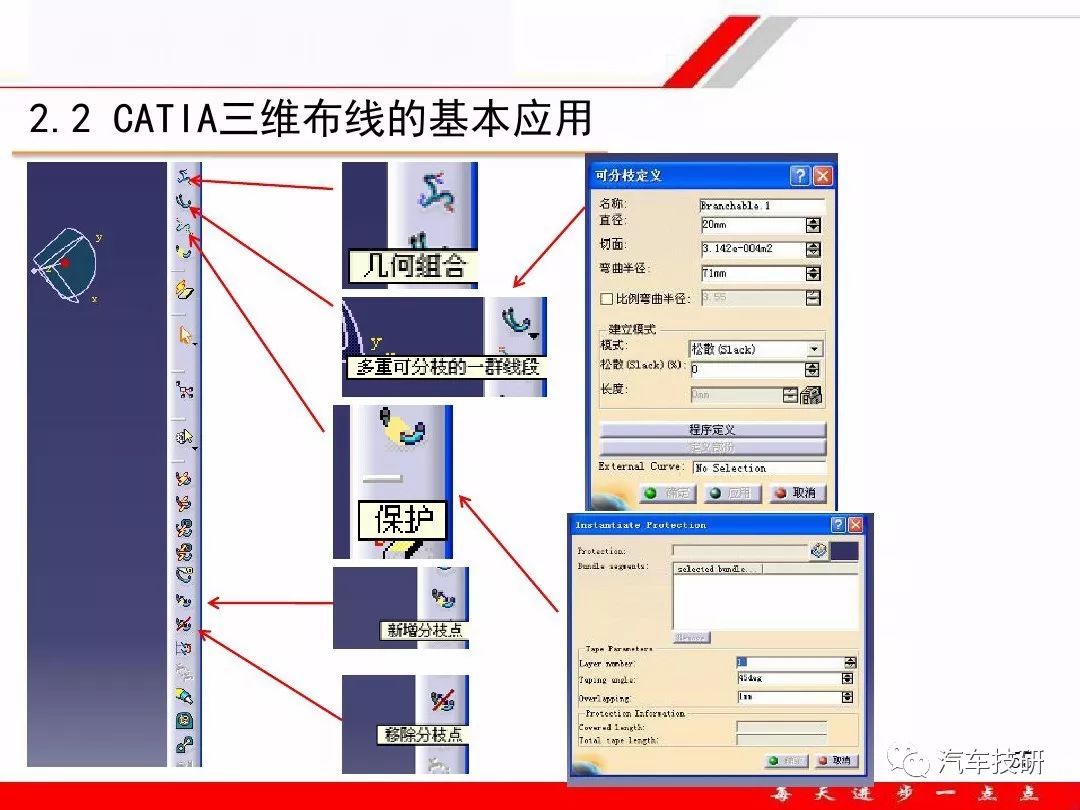1080x810 pixels.
Task: Click inside the empty Bundle segments list area
Action: 766,602
